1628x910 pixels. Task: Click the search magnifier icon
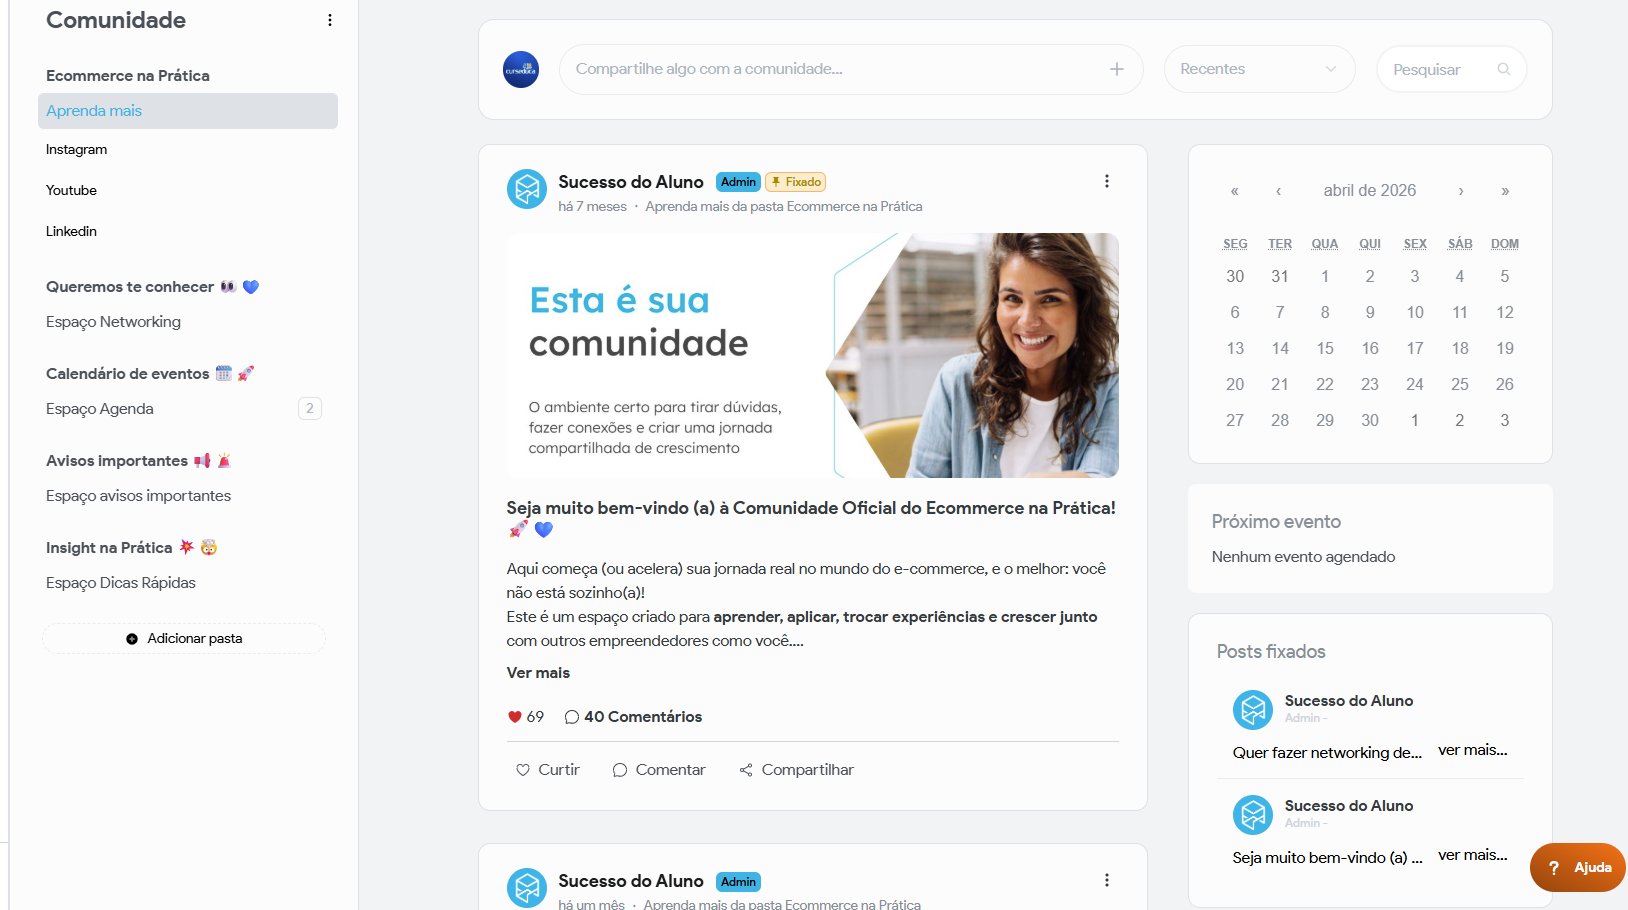pos(1503,69)
